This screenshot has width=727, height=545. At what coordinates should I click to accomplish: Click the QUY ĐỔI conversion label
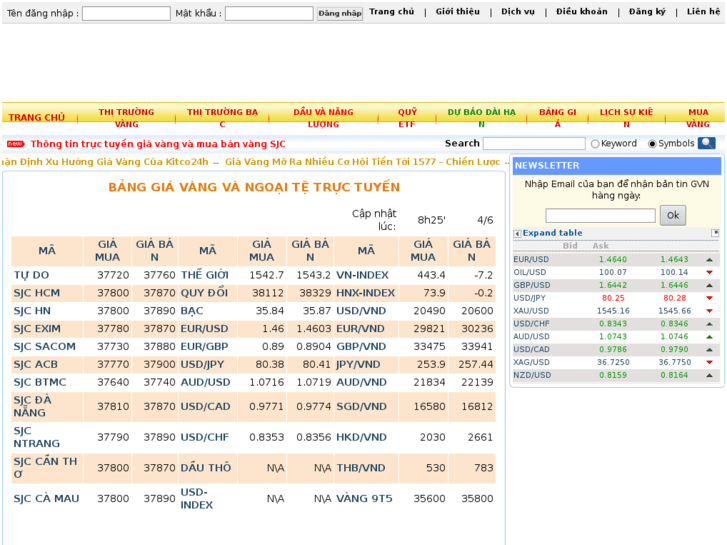click(x=204, y=293)
